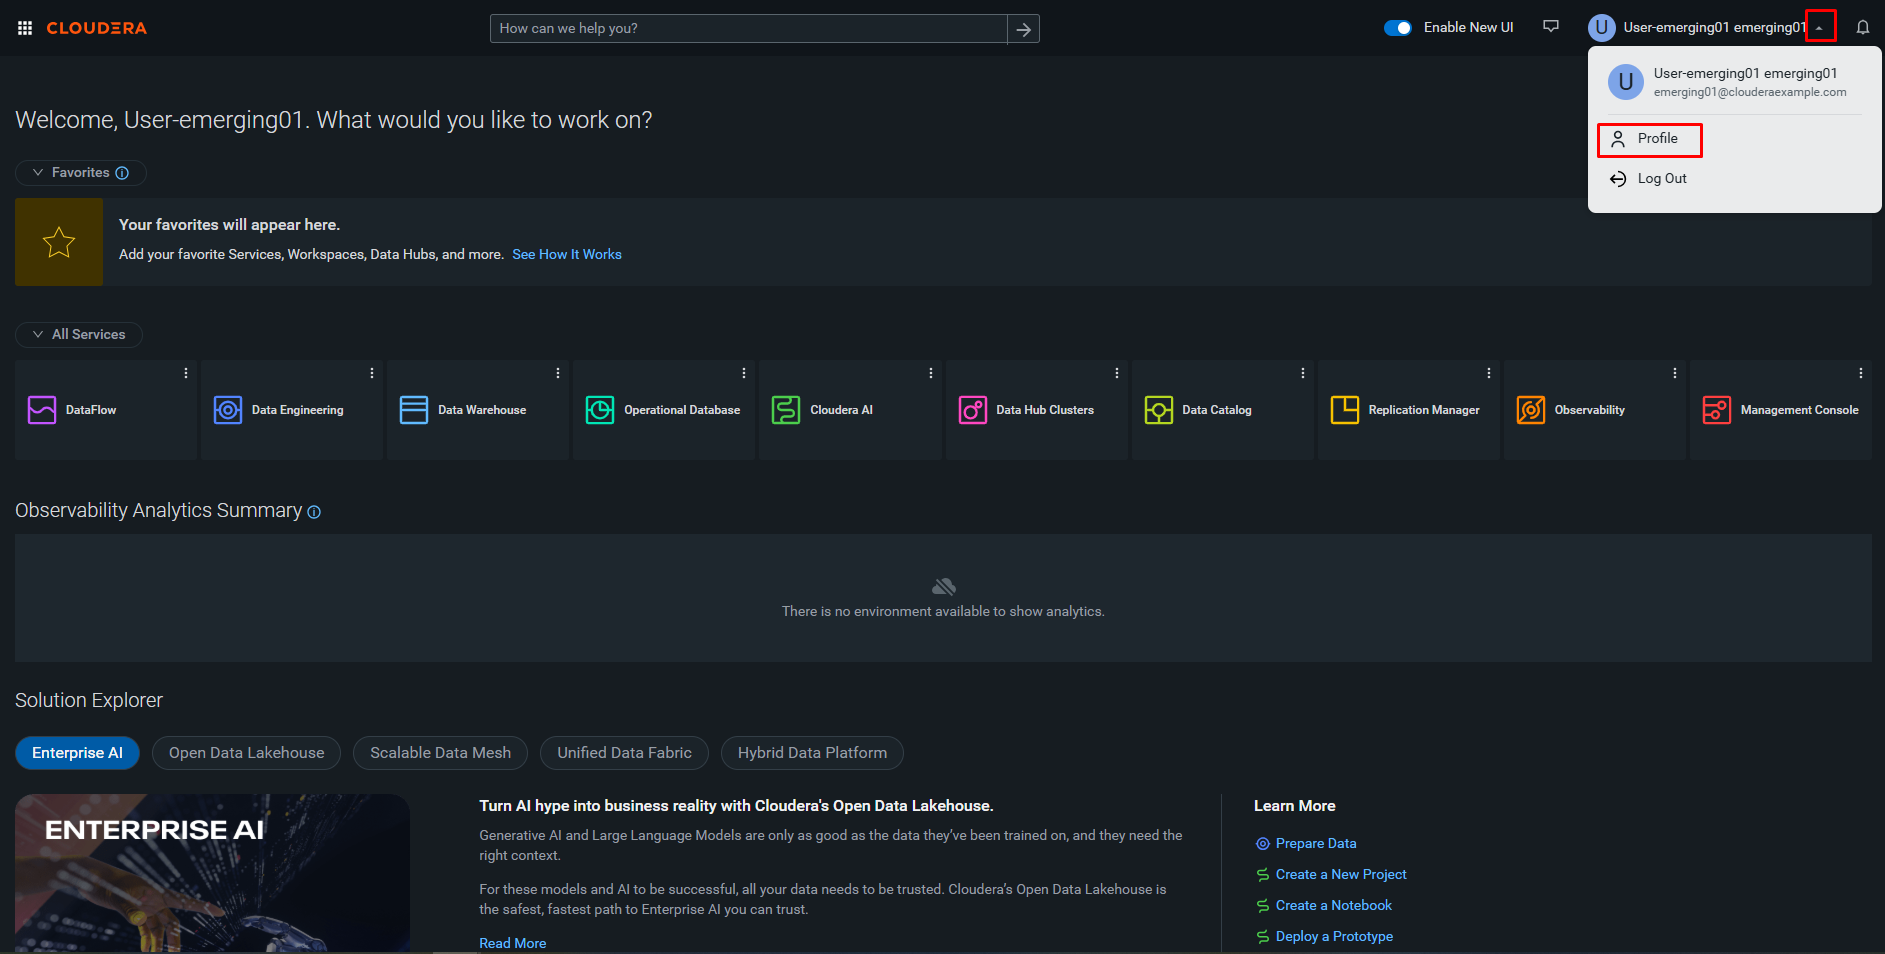Open the feedback chat icon

pyautogui.click(x=1551, y=27)
